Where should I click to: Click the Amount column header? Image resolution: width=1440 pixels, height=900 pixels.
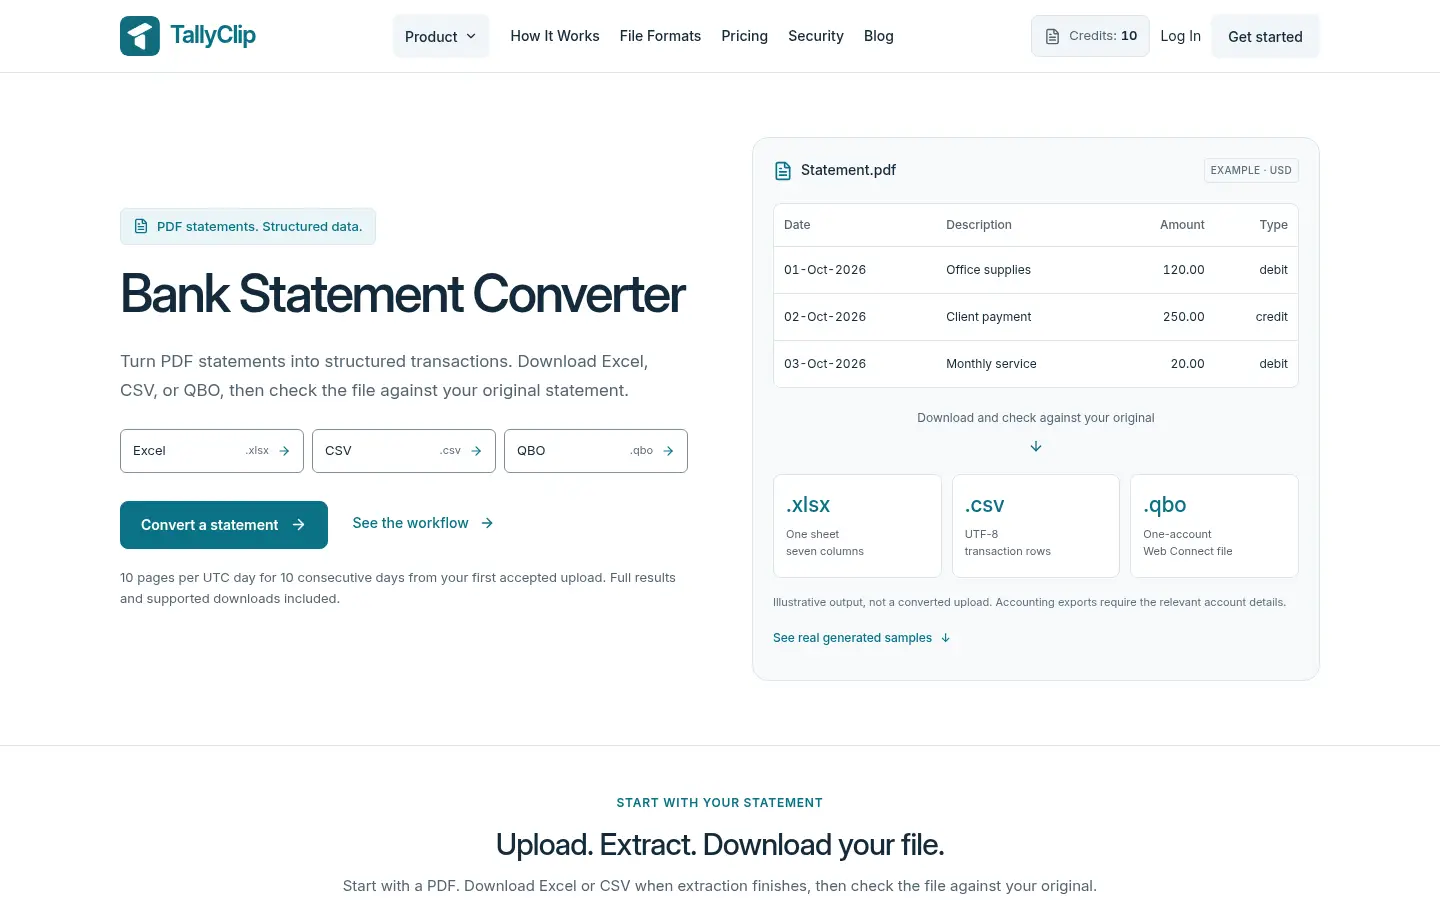[x=1182, y=225]
